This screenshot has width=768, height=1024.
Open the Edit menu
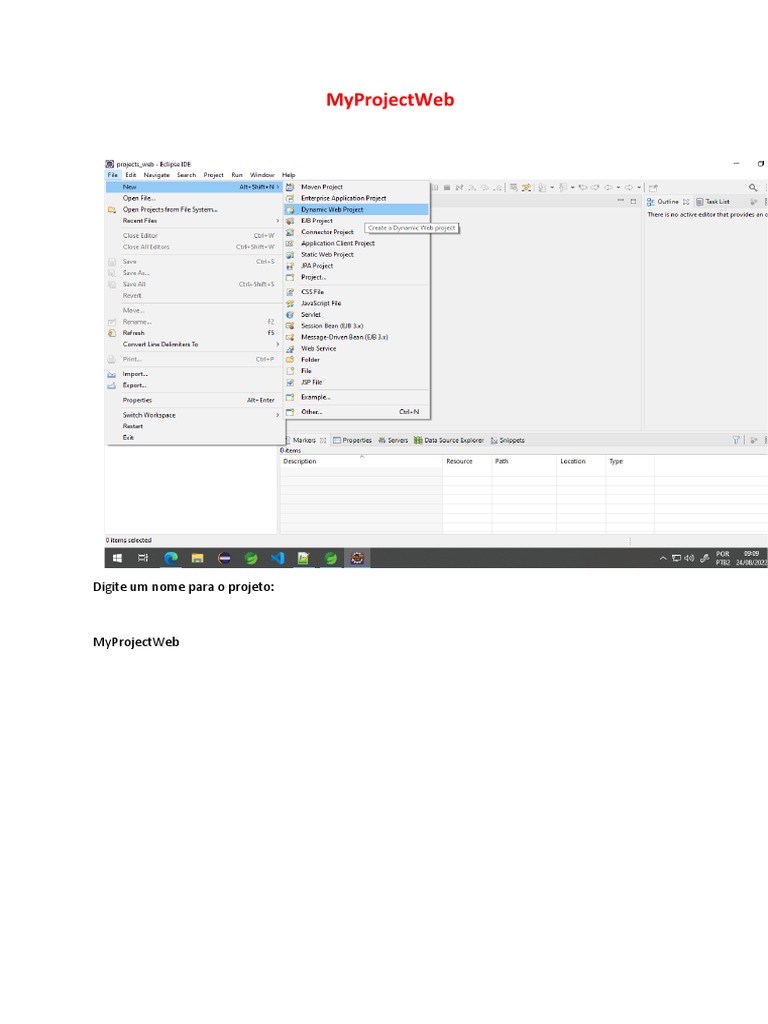[131, 175]
